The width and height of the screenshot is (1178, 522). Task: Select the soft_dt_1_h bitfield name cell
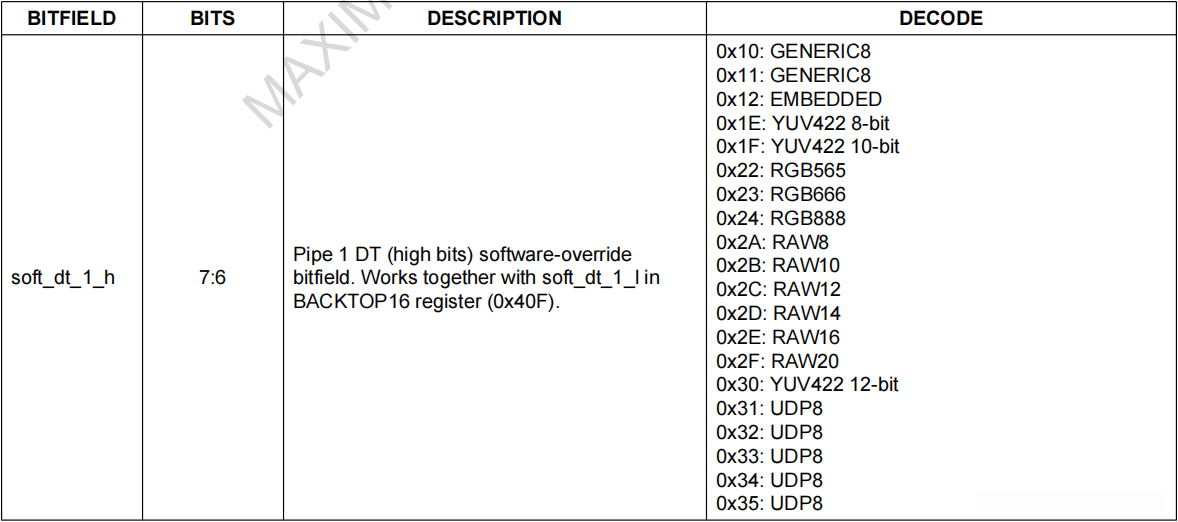click(63, 277)
